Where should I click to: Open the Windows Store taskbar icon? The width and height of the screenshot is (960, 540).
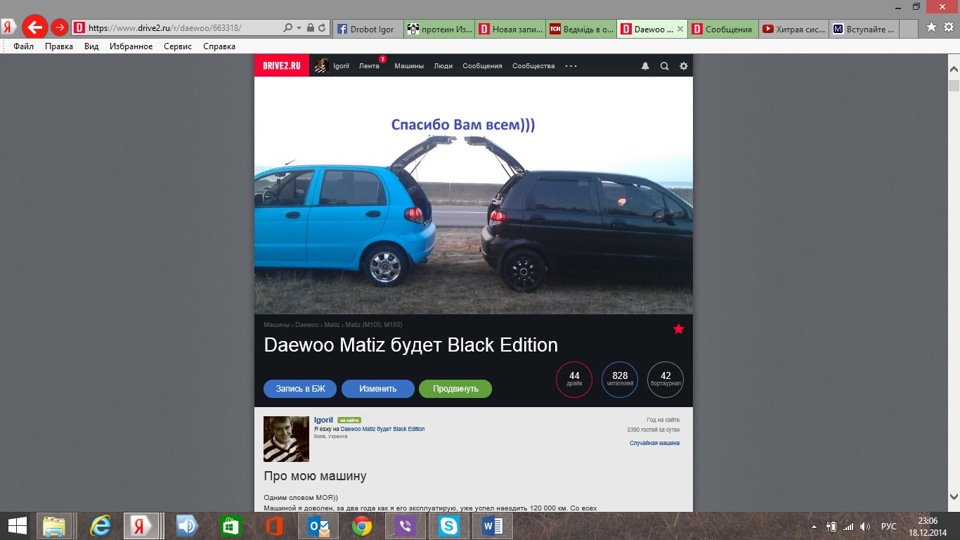(231, 527)
